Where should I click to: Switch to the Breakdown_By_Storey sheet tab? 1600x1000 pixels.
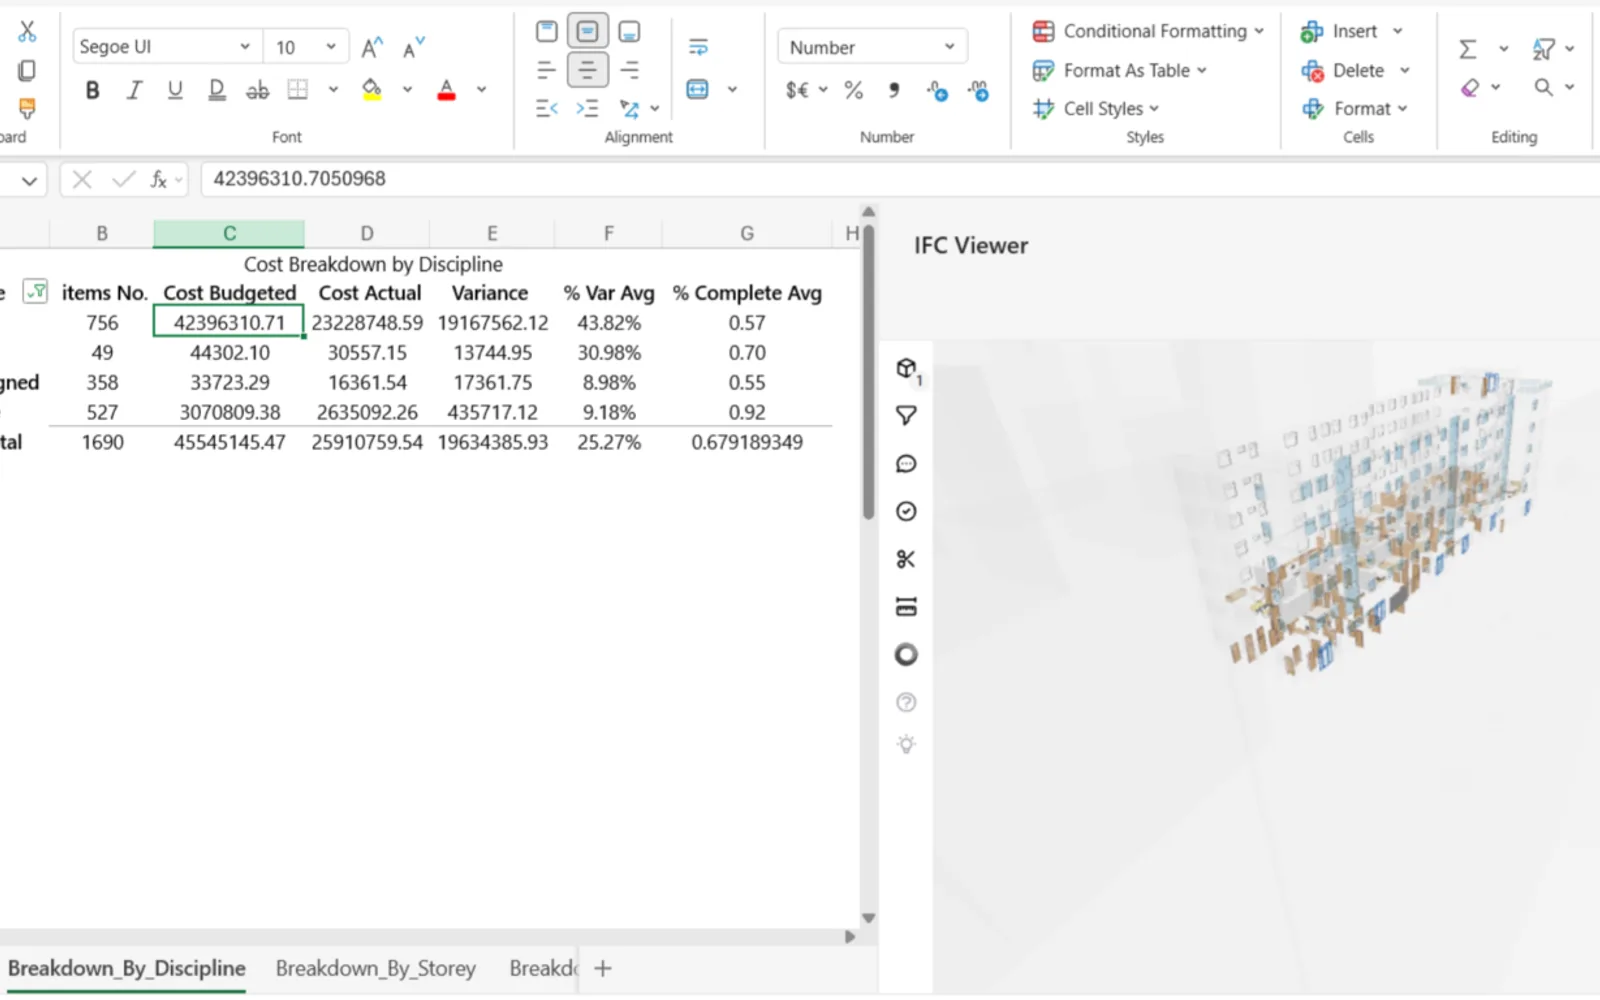(x=375, y=968)
